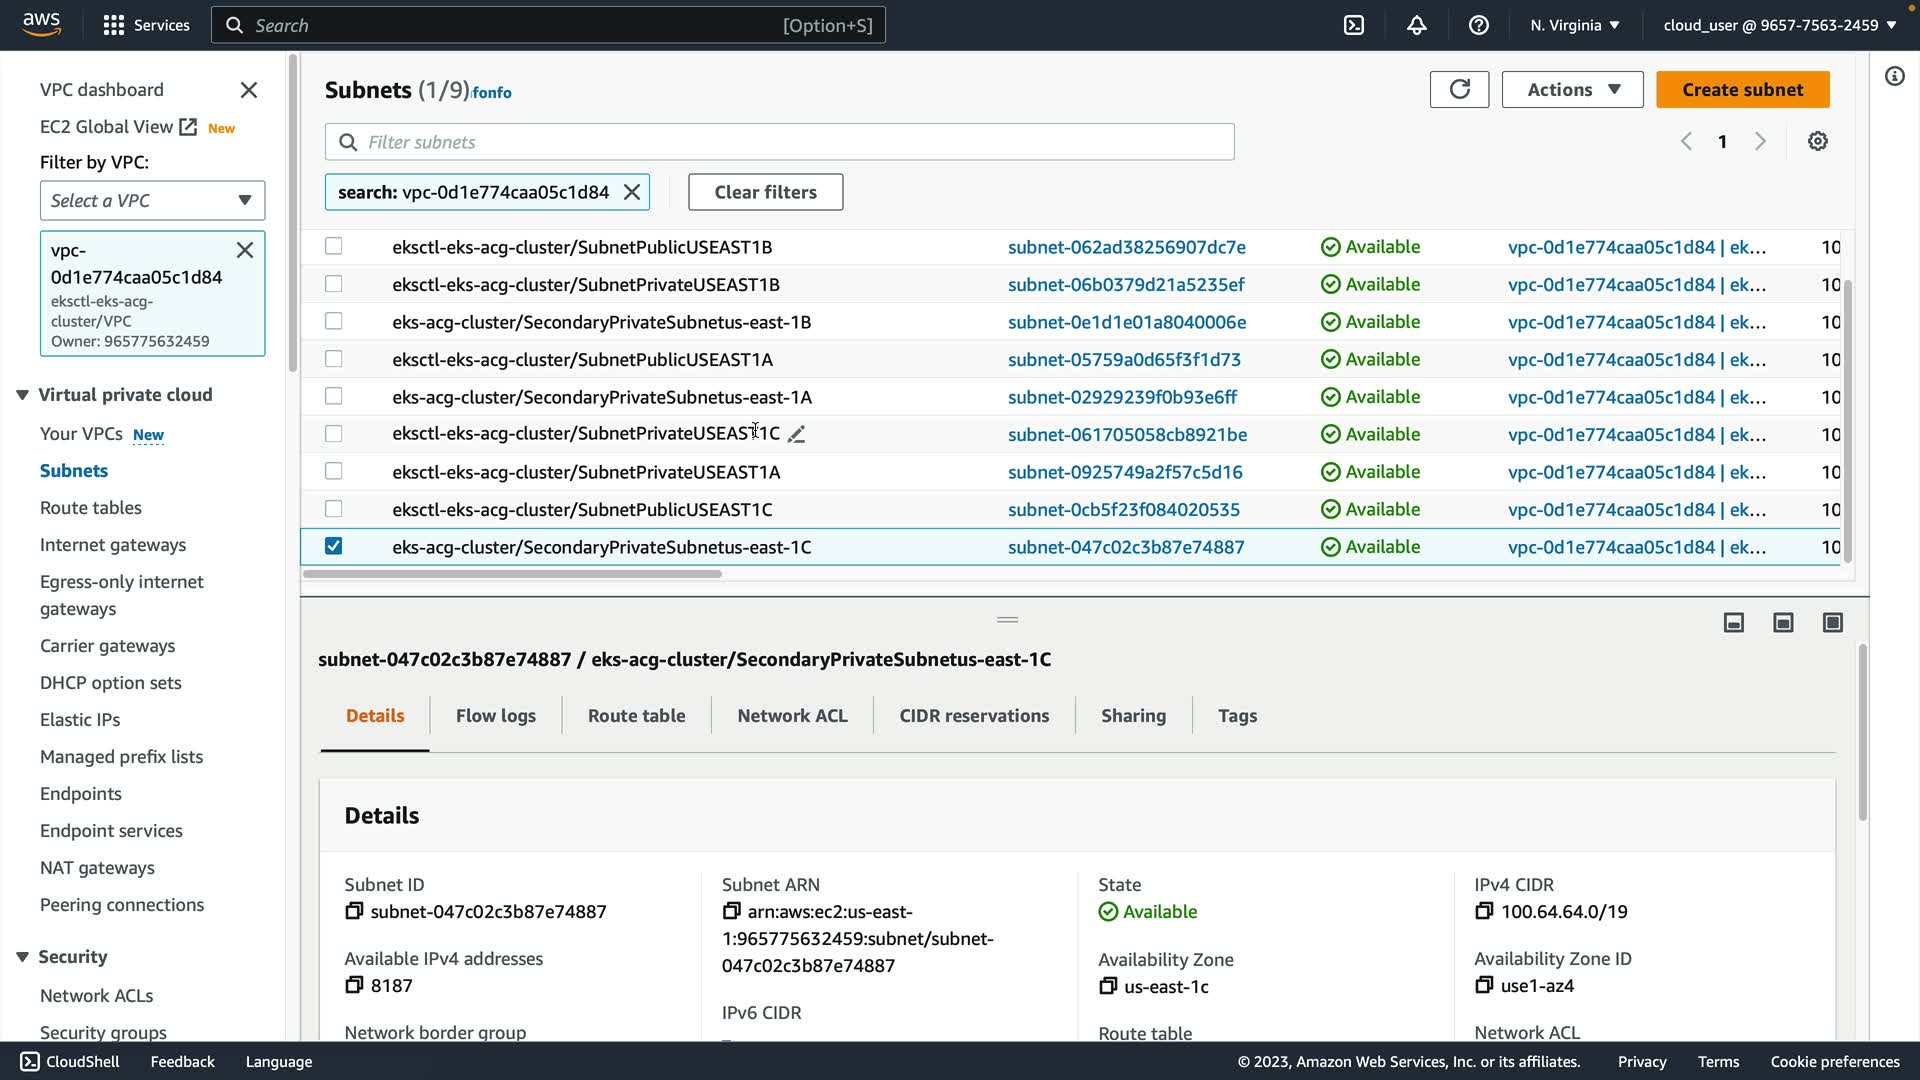Click the Create subnet button

coord(1742,89)
